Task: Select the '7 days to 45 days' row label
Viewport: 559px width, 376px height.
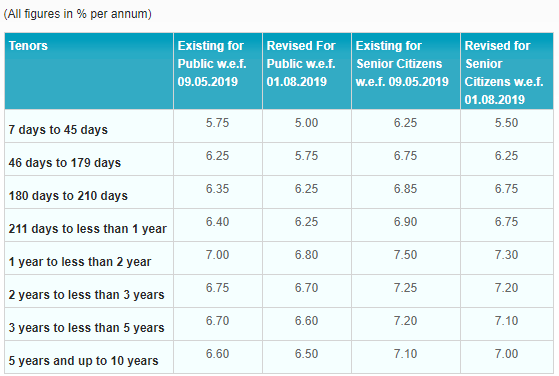Action: (x=58, y=130)
